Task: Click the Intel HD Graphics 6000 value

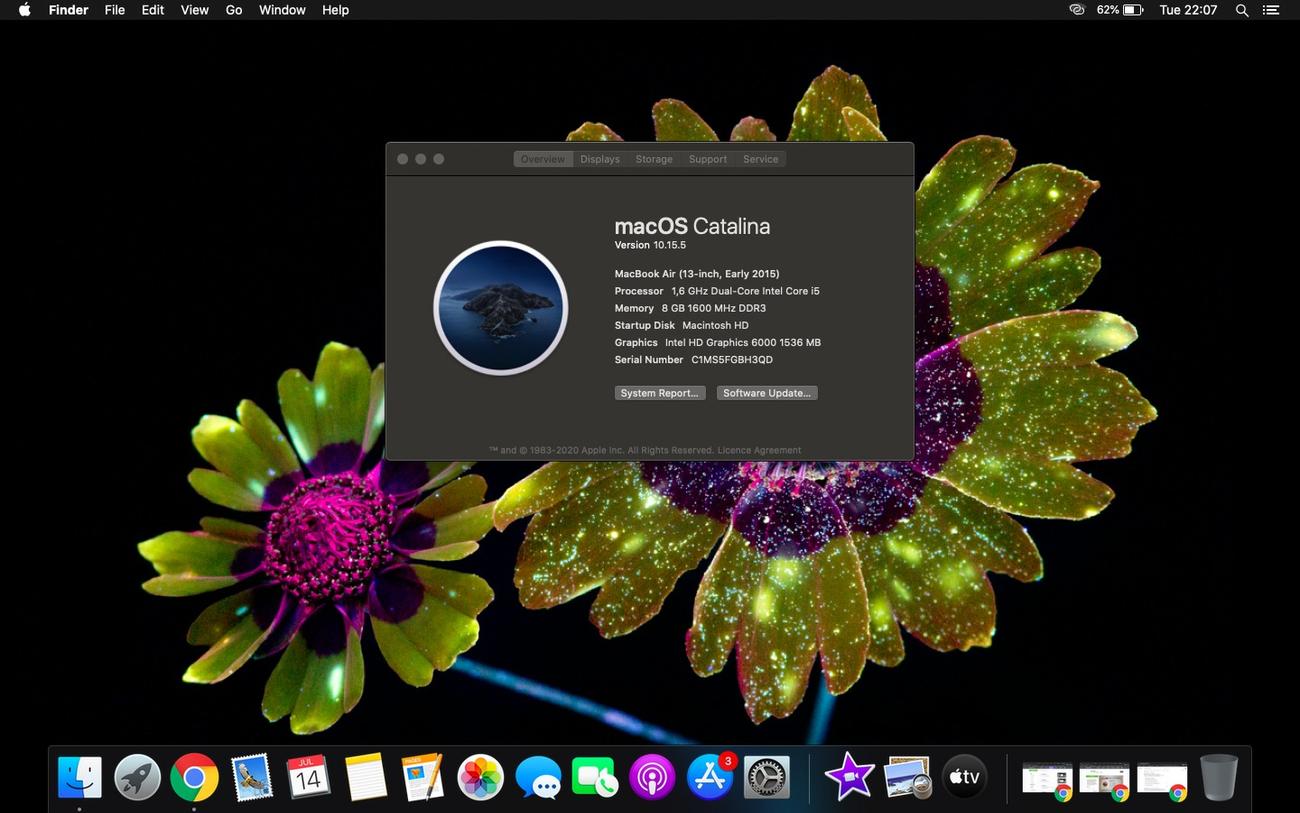Action: (743, 342)
